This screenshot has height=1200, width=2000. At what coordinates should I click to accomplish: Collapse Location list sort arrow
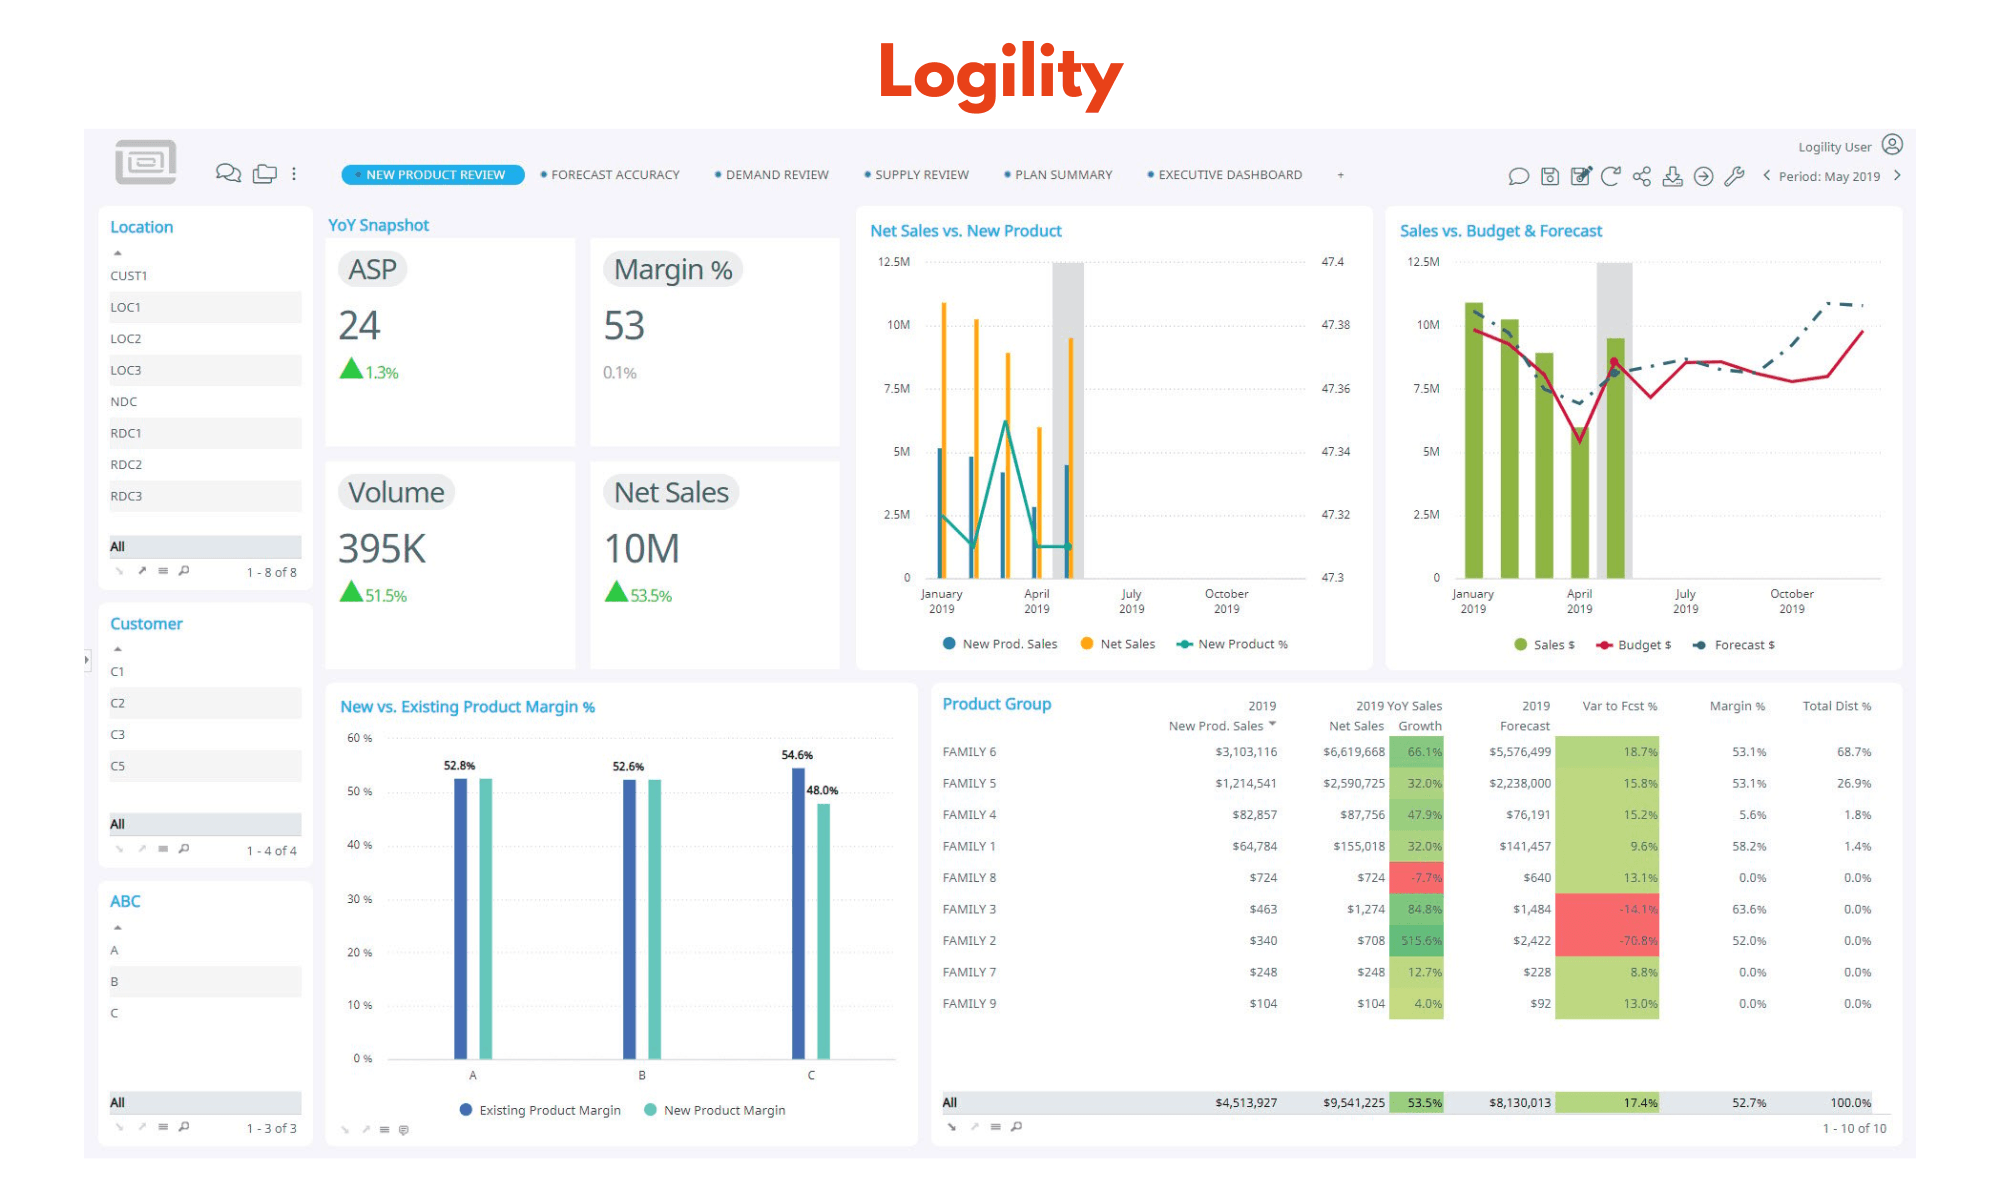[117, 253]
